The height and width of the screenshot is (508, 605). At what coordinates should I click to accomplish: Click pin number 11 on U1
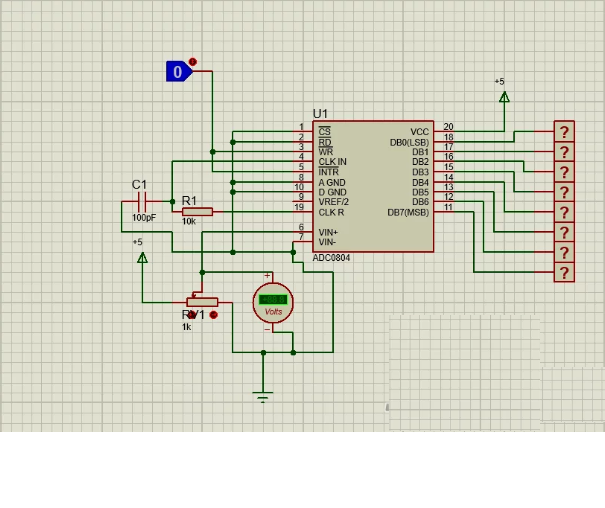(448, 207)
